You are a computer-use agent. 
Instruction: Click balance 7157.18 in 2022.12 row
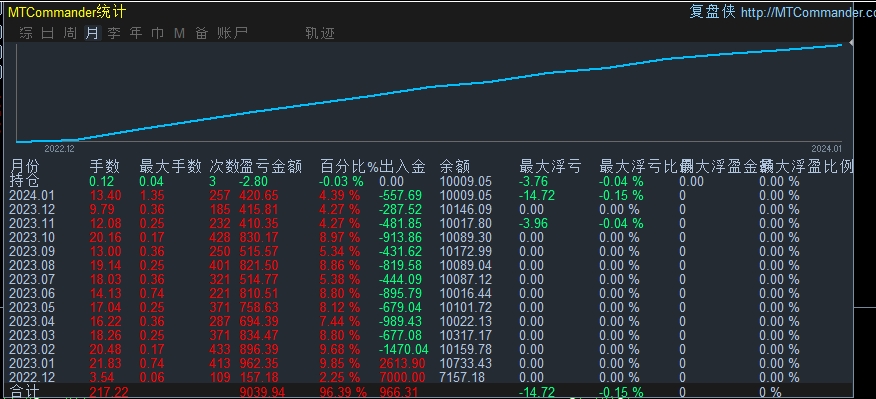tap(463, 377)
